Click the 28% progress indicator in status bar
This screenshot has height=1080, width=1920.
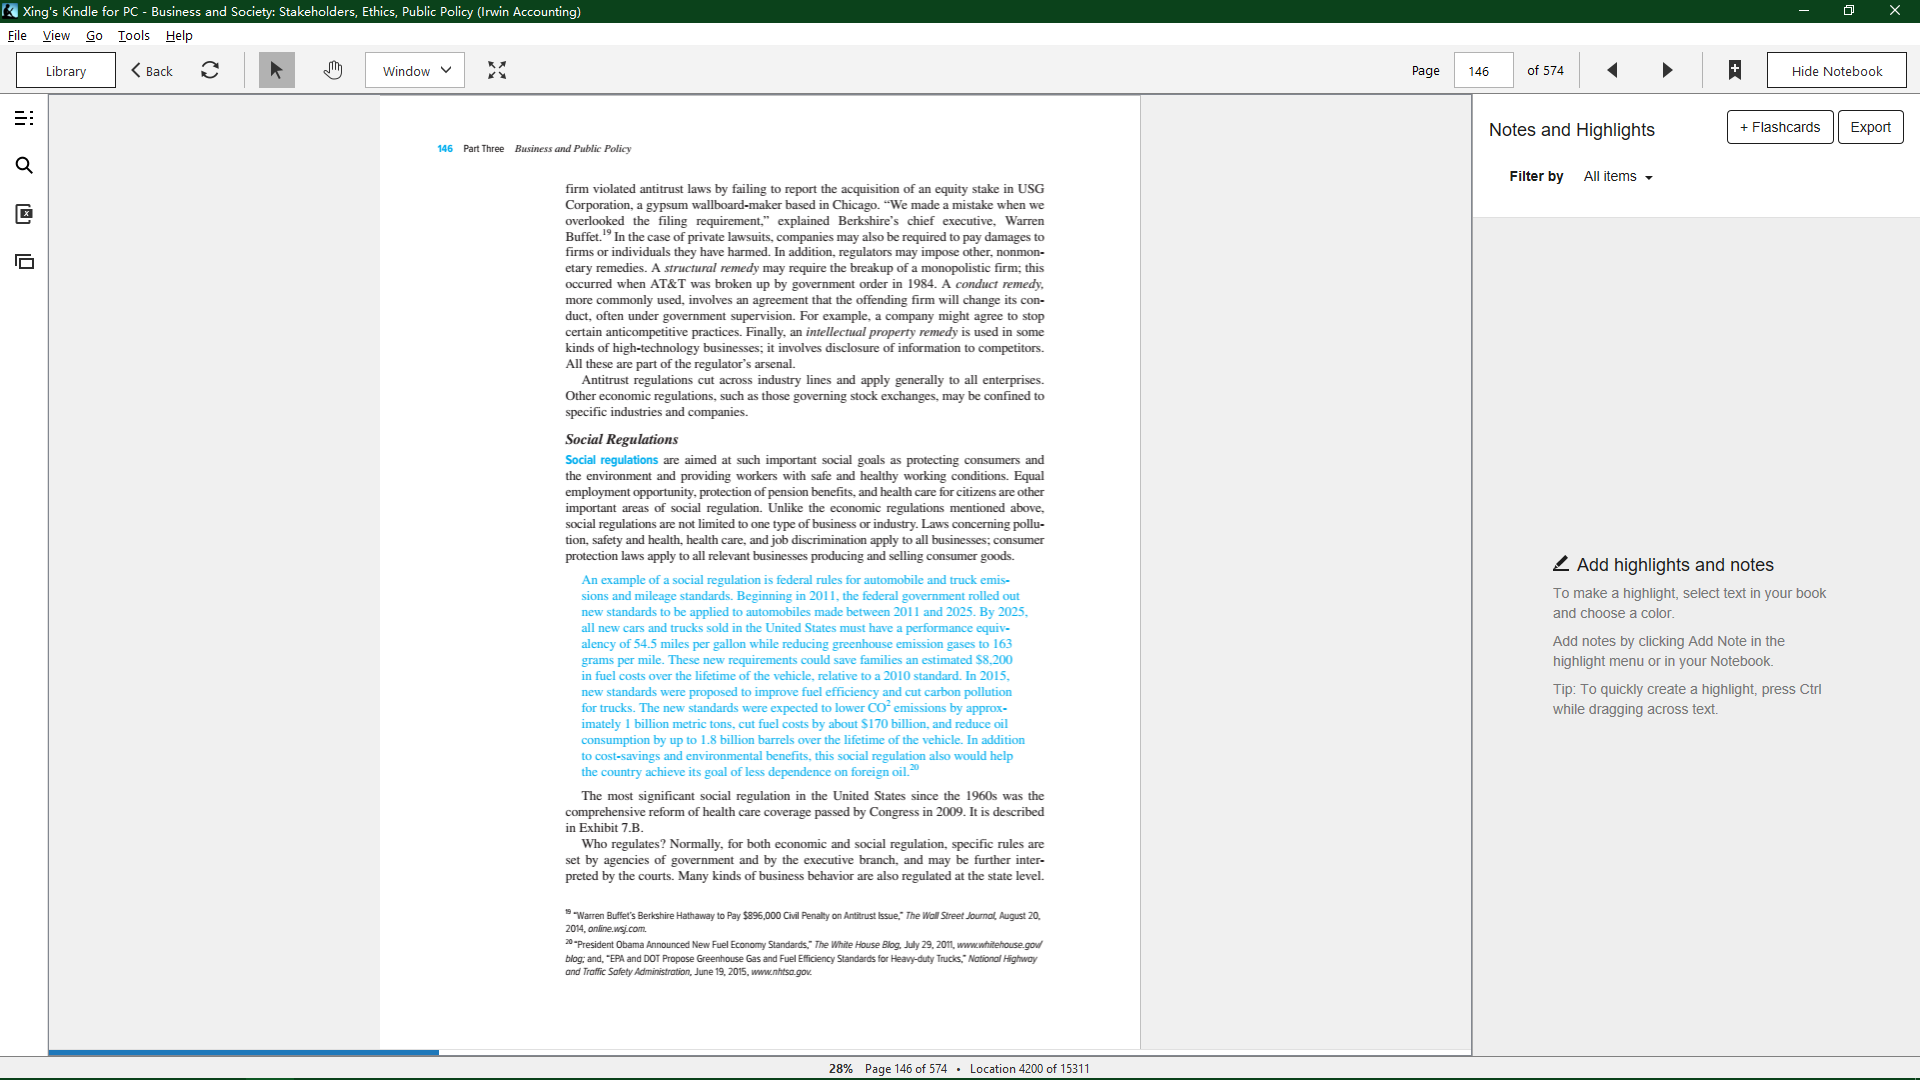841,1068
